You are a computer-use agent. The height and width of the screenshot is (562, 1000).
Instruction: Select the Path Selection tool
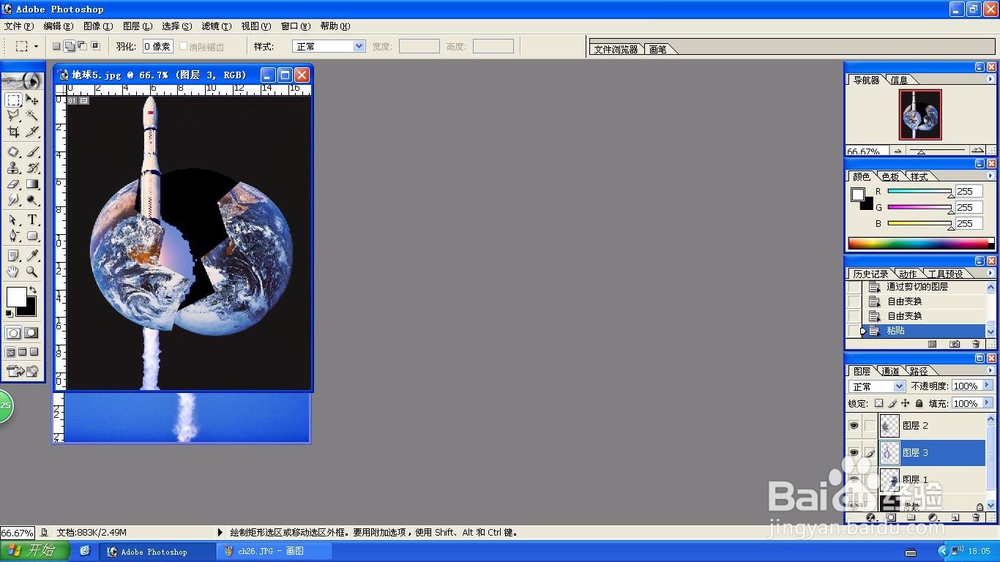13,220
